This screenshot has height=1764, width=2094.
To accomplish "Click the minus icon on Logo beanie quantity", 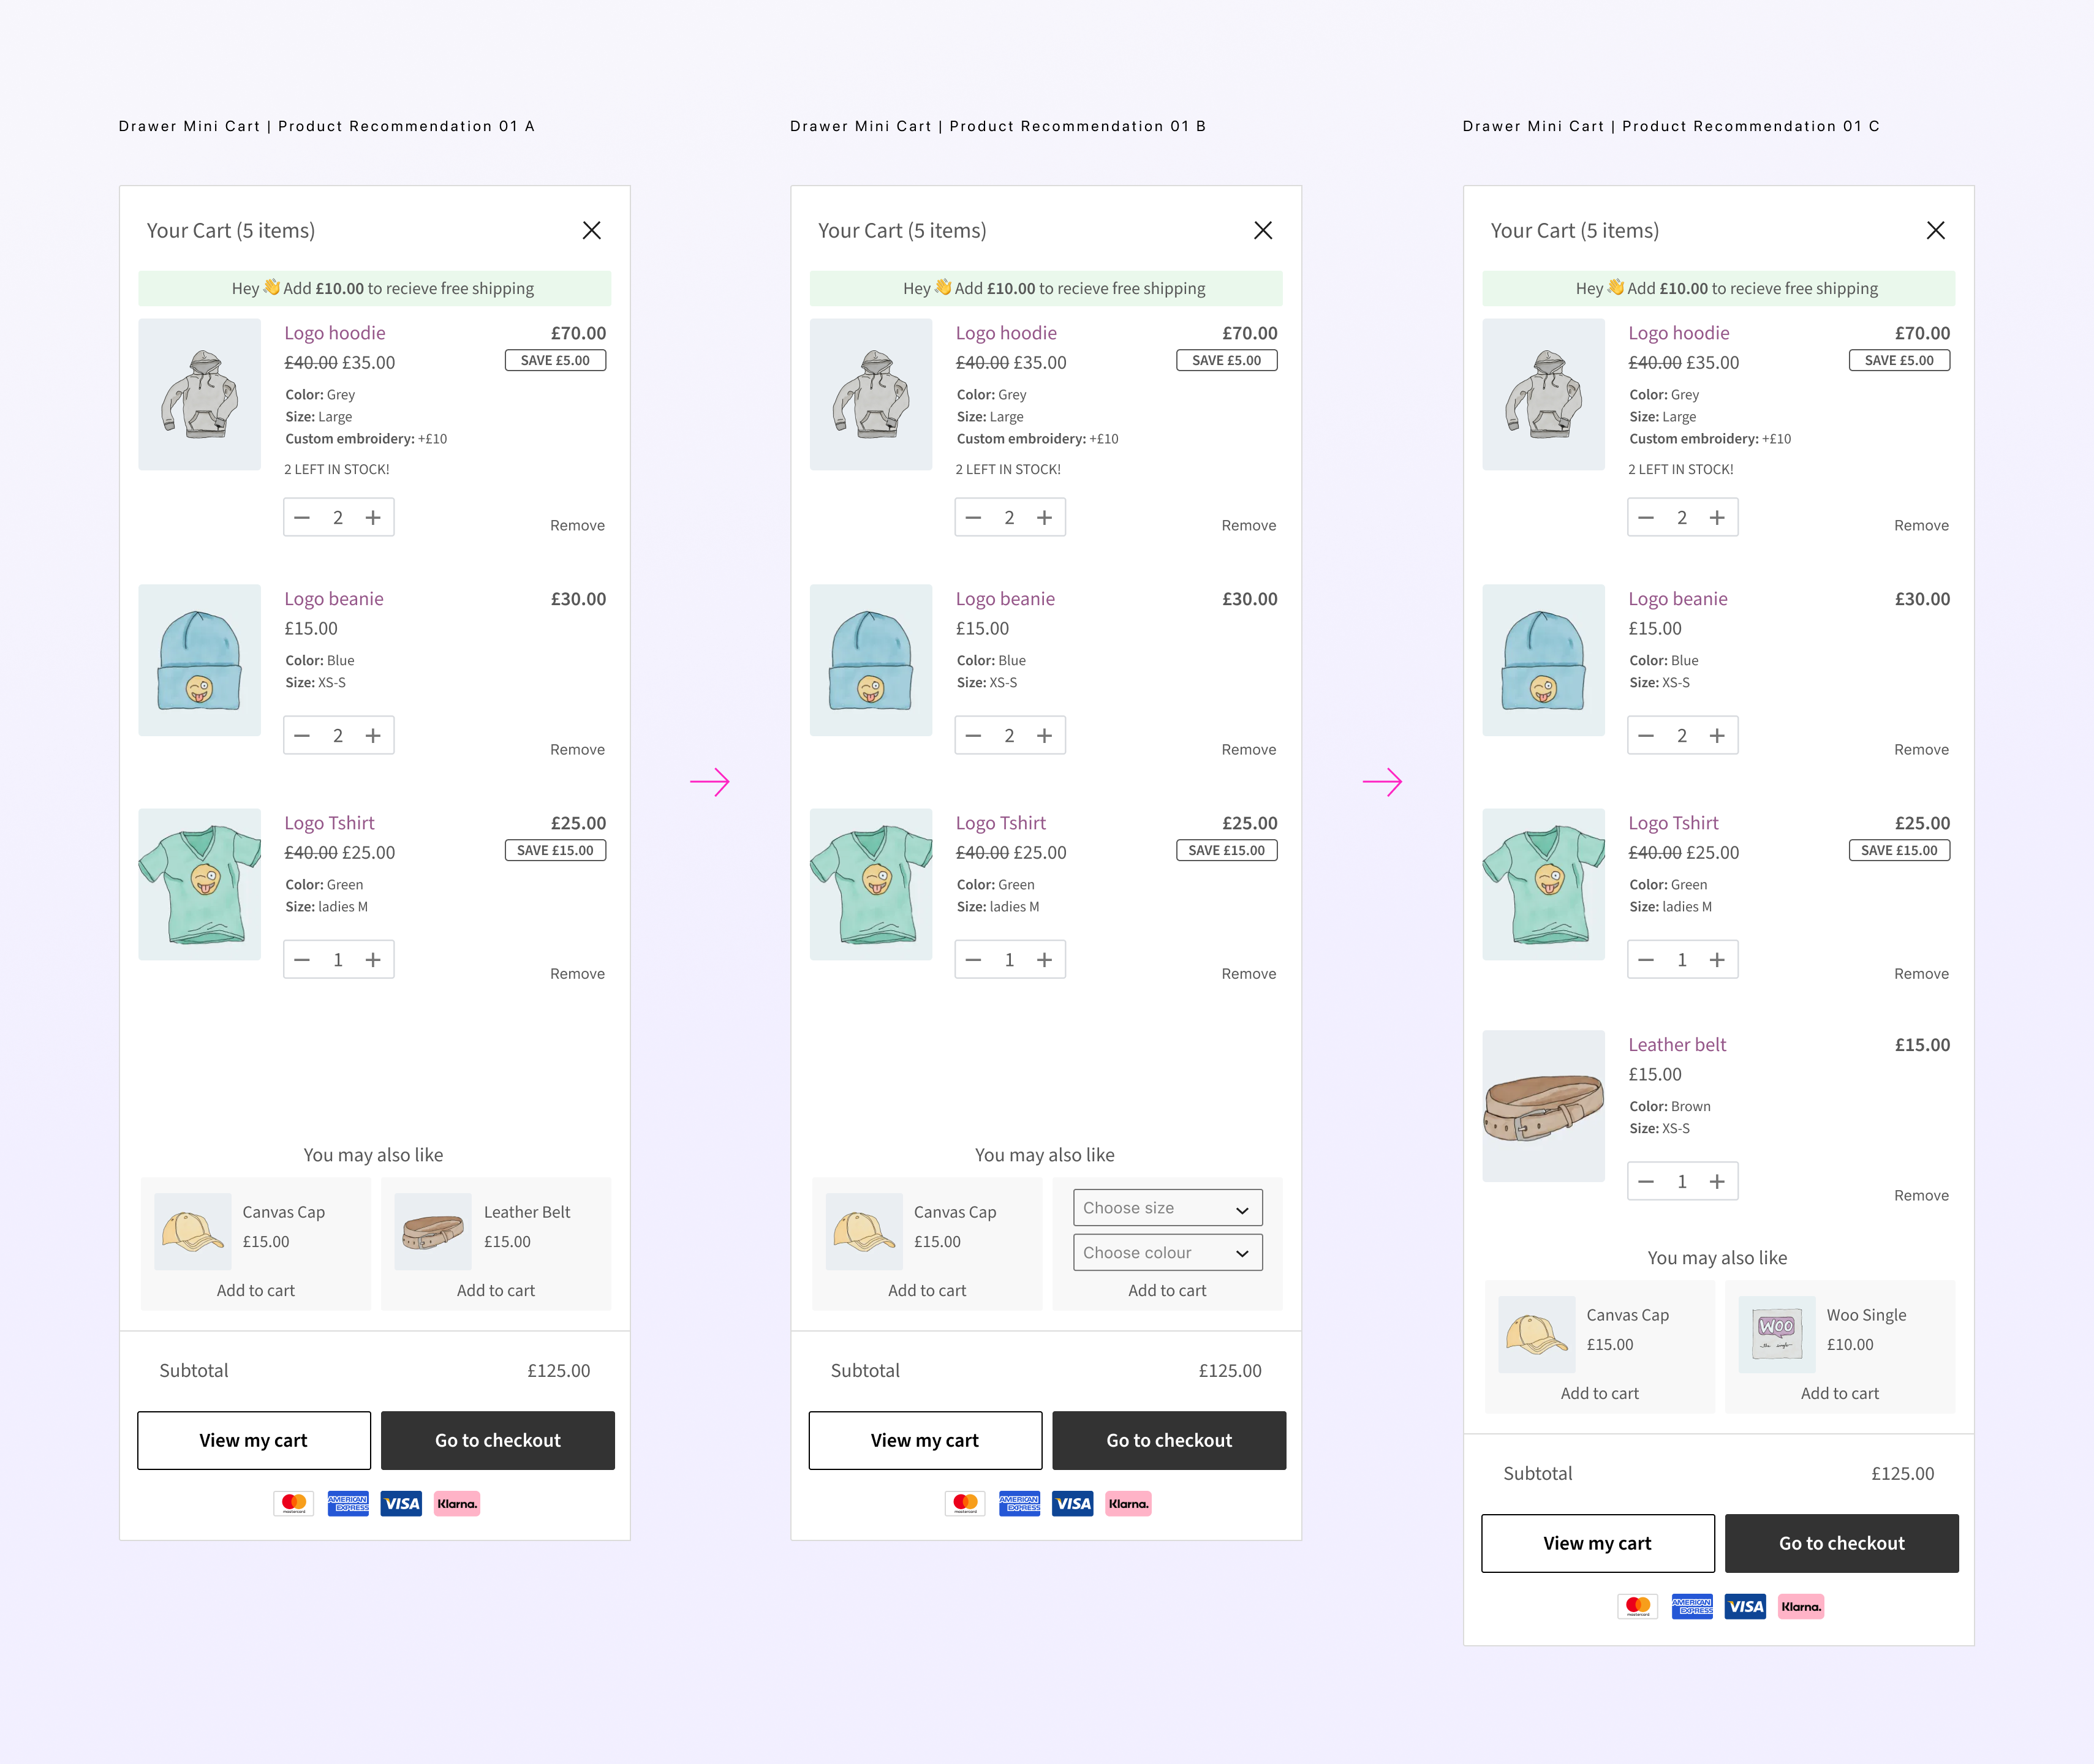I will 302,735.
